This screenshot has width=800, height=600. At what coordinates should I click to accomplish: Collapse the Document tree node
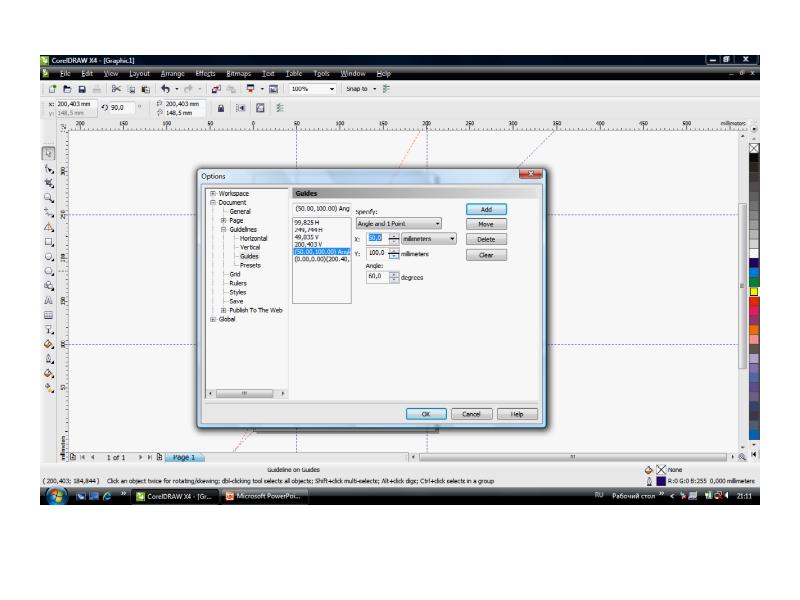213,203
